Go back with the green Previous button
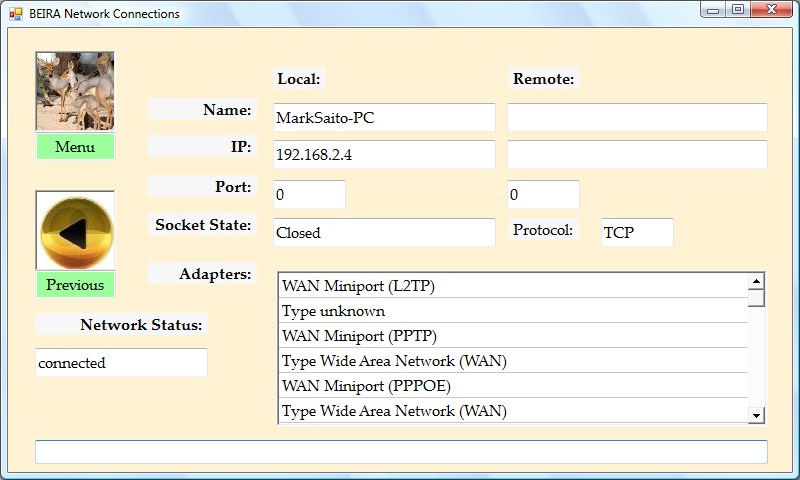The width and height of the screenshot is (800, 480). pyautogui.click(x=75, y=285)
